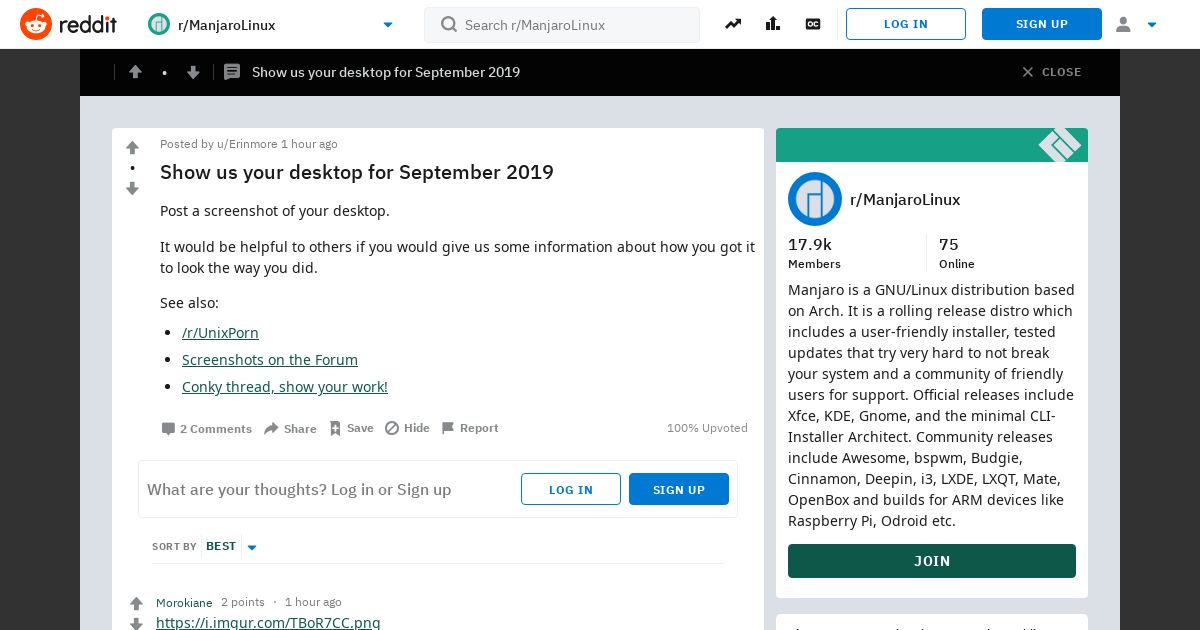Save the post
The width and height of the screenshot is (1200, 630).
coord(351,428)
